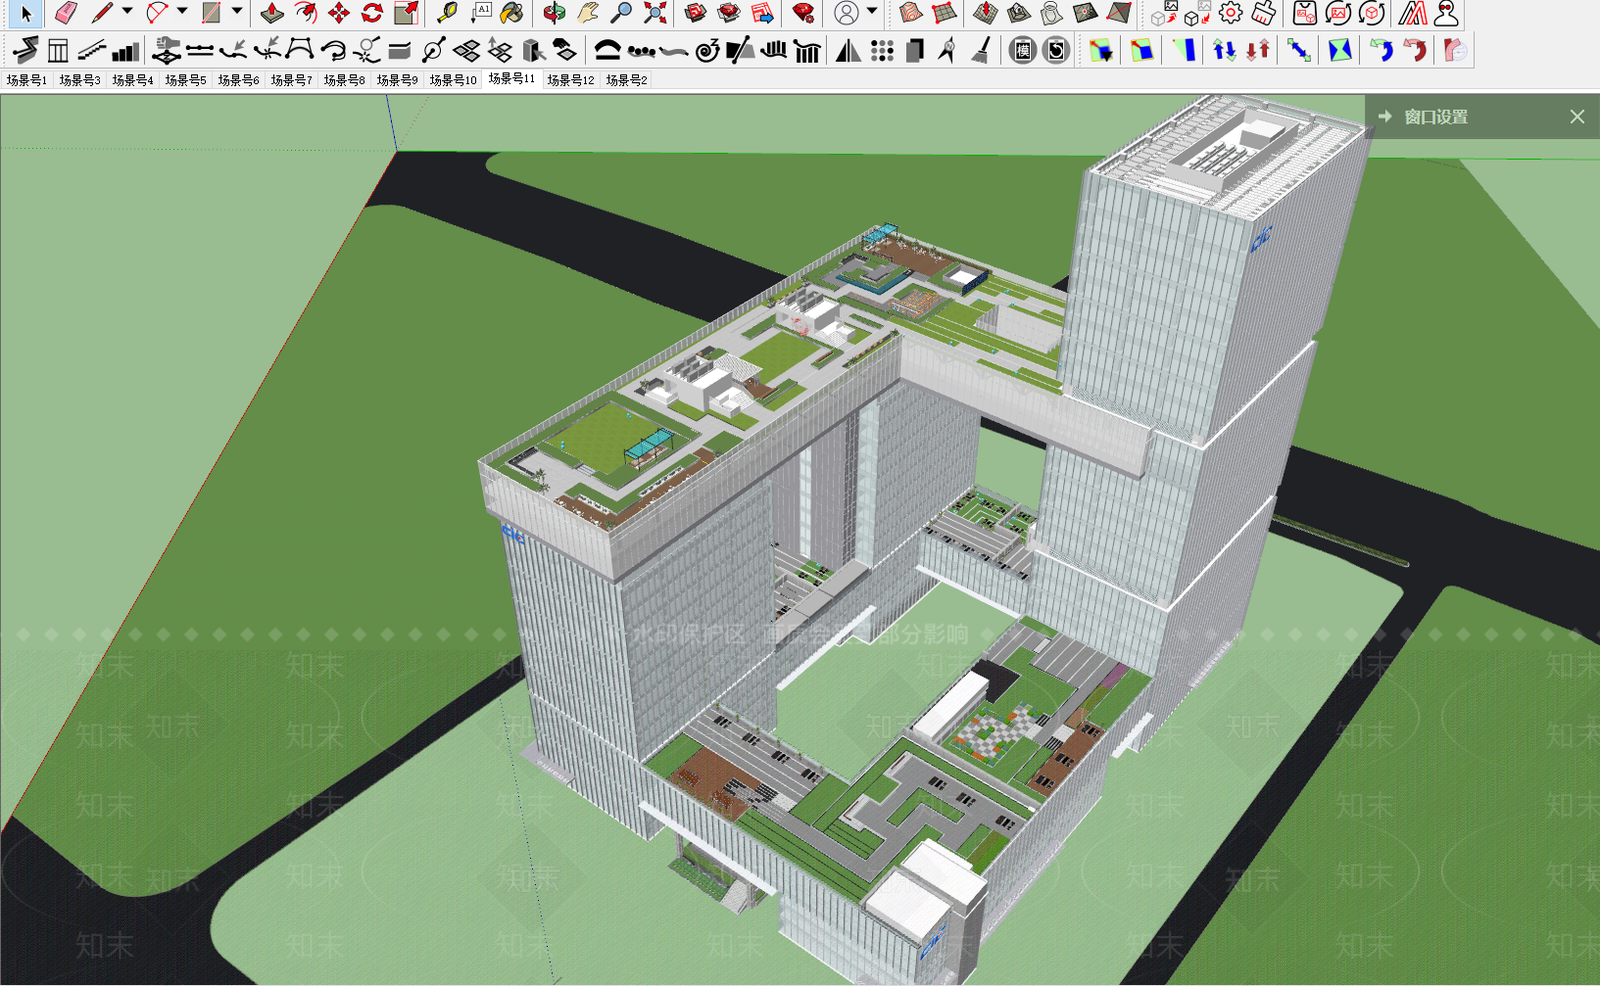Activate the Push/Pull tool
The width and height of the screenshot is (1600, 986).
[x=272, y=13]
